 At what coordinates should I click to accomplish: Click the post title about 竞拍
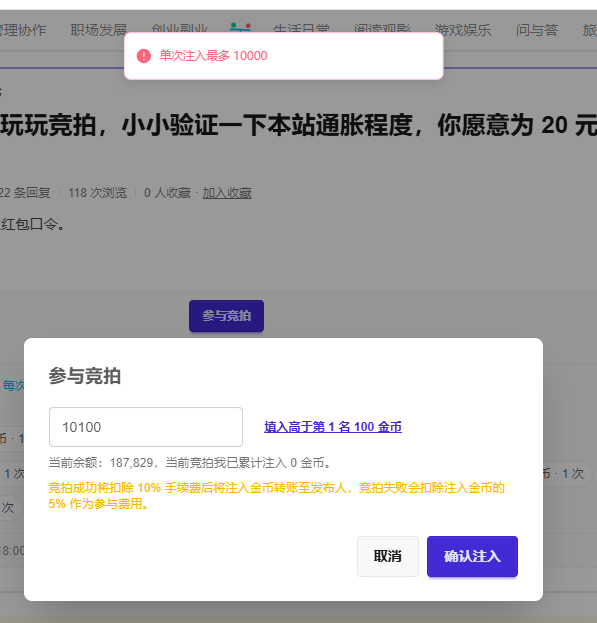(x=298, y=125)
